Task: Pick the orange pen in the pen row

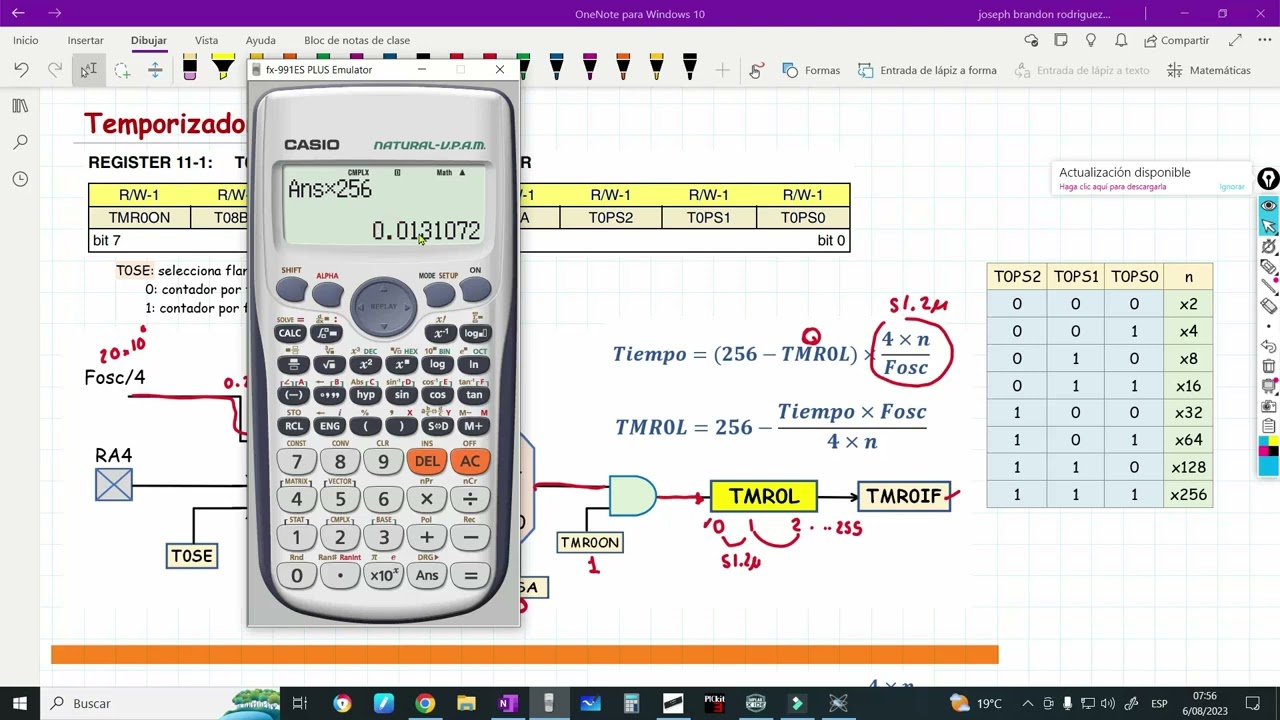Action: pos(623,68)
